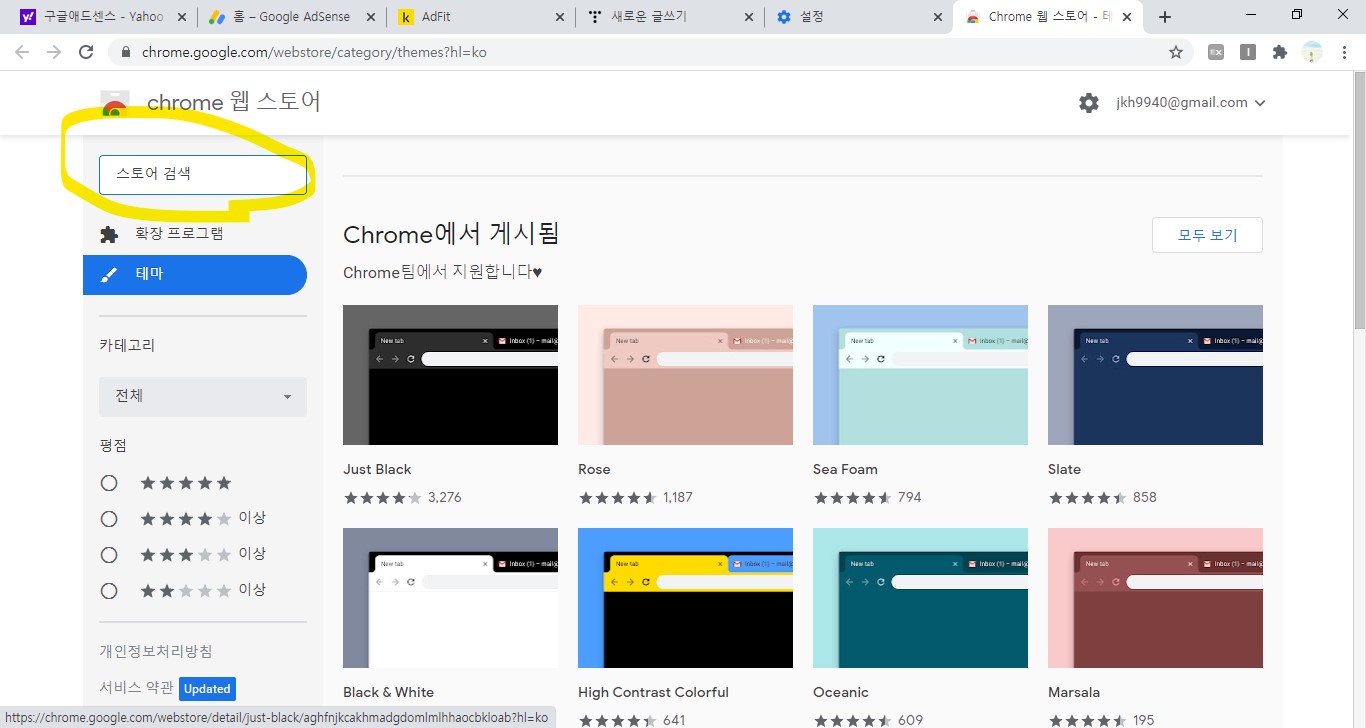Close the 새로운 글쓰기 tab
1366x728 pixels.
pos(748,17)
